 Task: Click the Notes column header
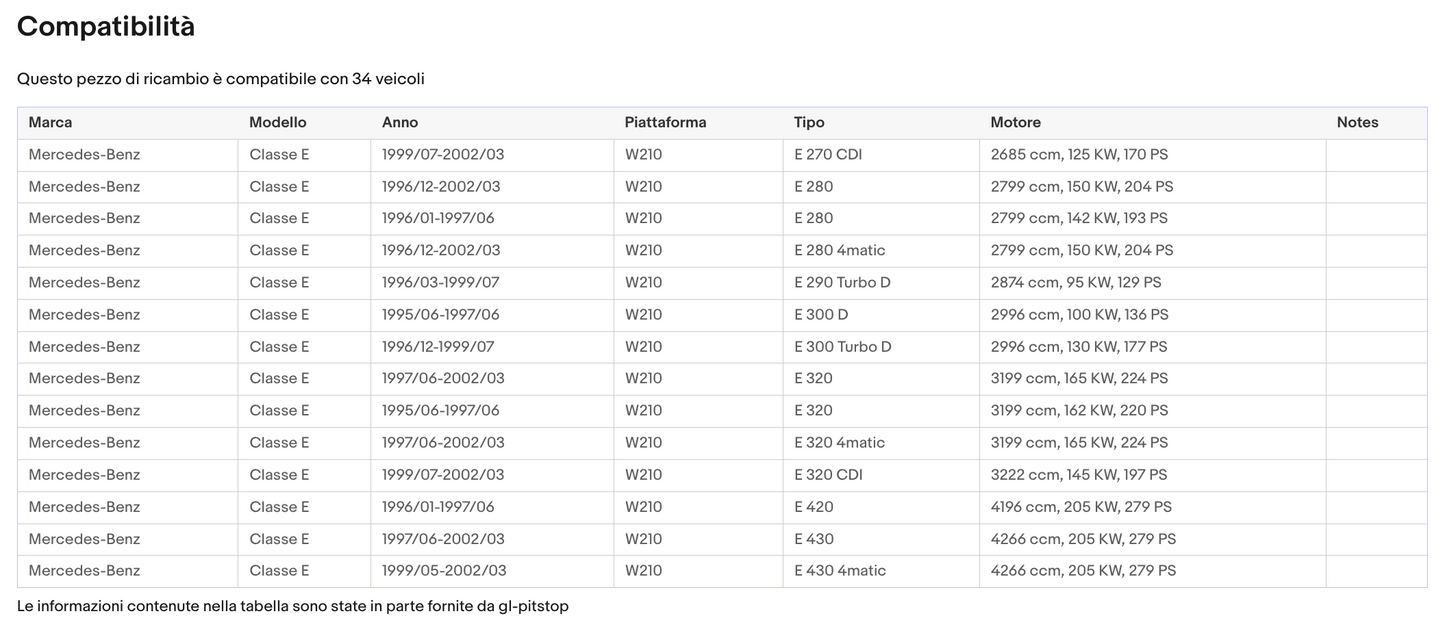point(1357,123)
